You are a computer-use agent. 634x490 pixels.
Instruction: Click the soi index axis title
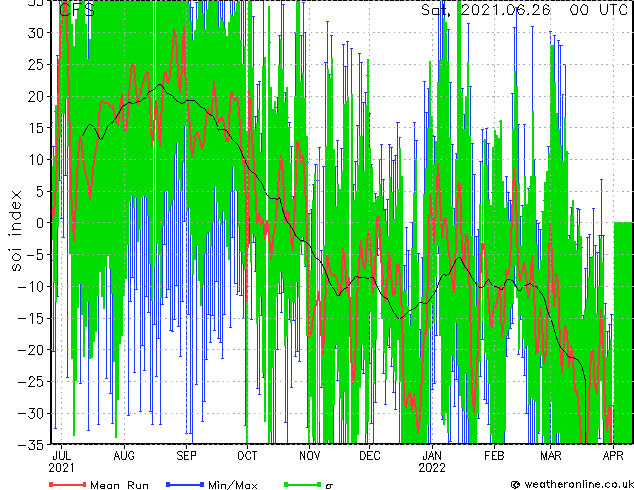[16, 231]
